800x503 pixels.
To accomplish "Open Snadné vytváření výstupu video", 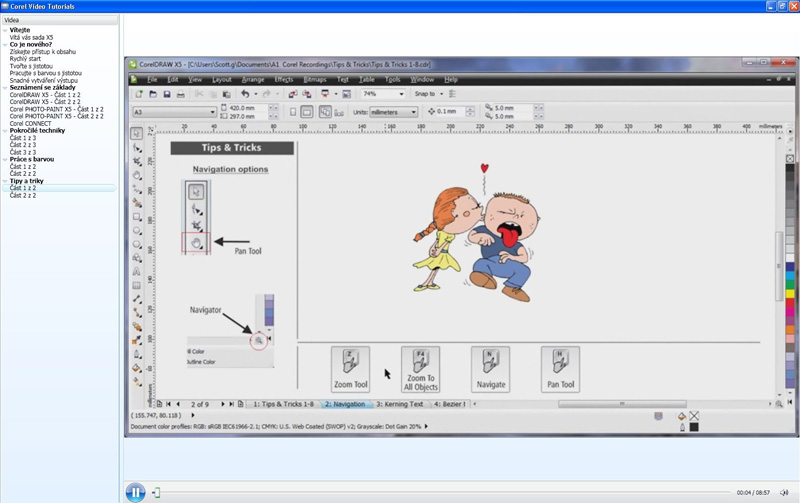I will (x=43, y=81).
